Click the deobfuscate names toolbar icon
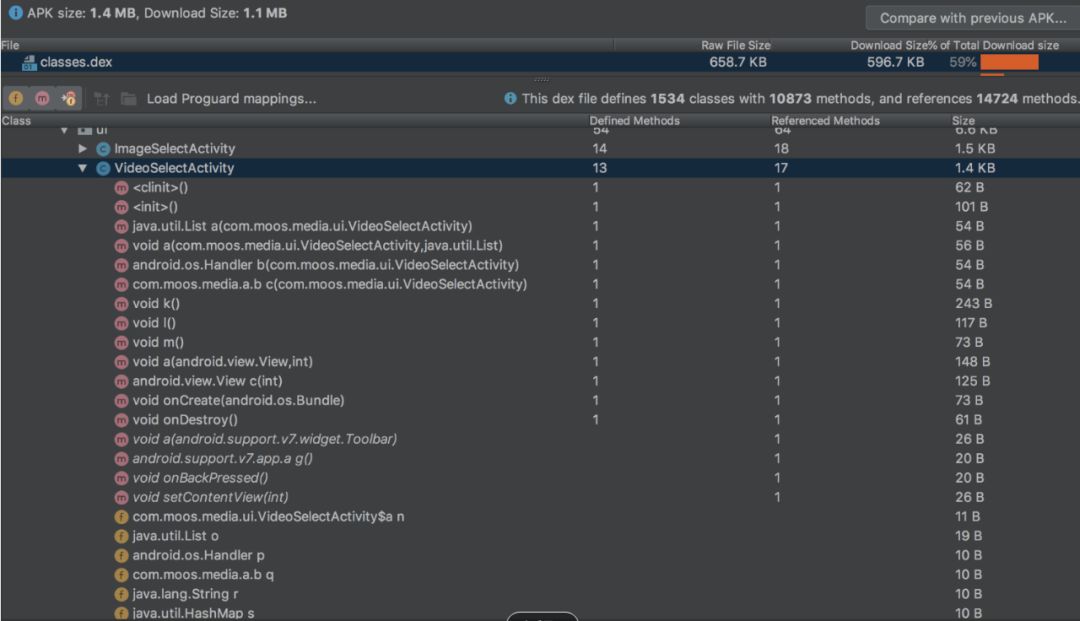 click(x=101, y=99)
